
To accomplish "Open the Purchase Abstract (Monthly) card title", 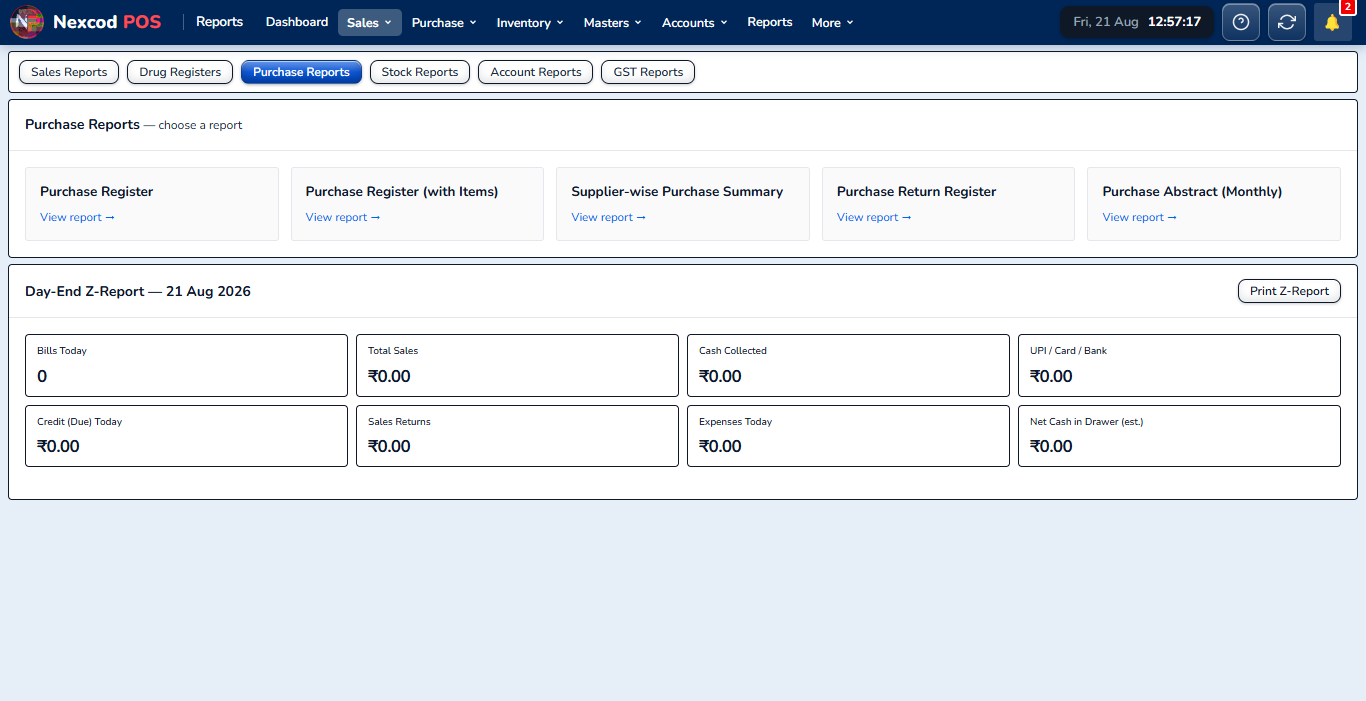I will click(x=1192, y=191).
